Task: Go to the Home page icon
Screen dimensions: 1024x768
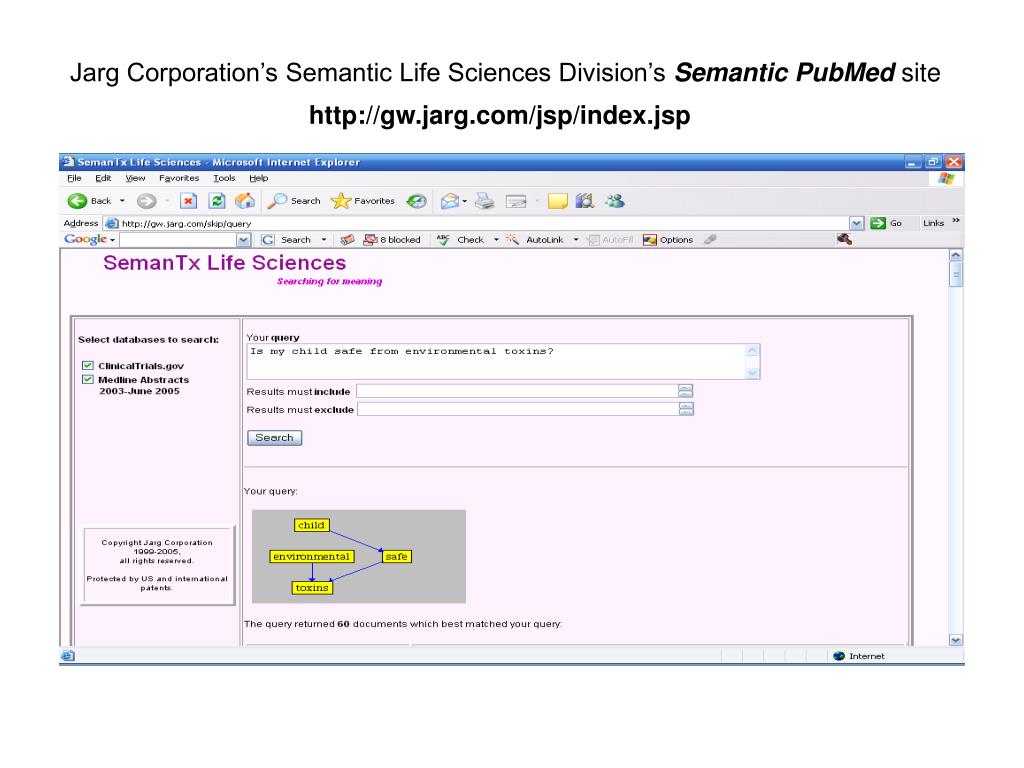Action: tap(244, 200)
